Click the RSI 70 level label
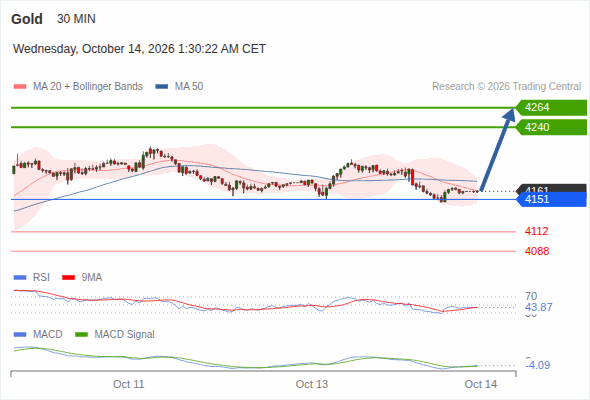590x400 pixels. pyautogui.click(x=531, y=296)
